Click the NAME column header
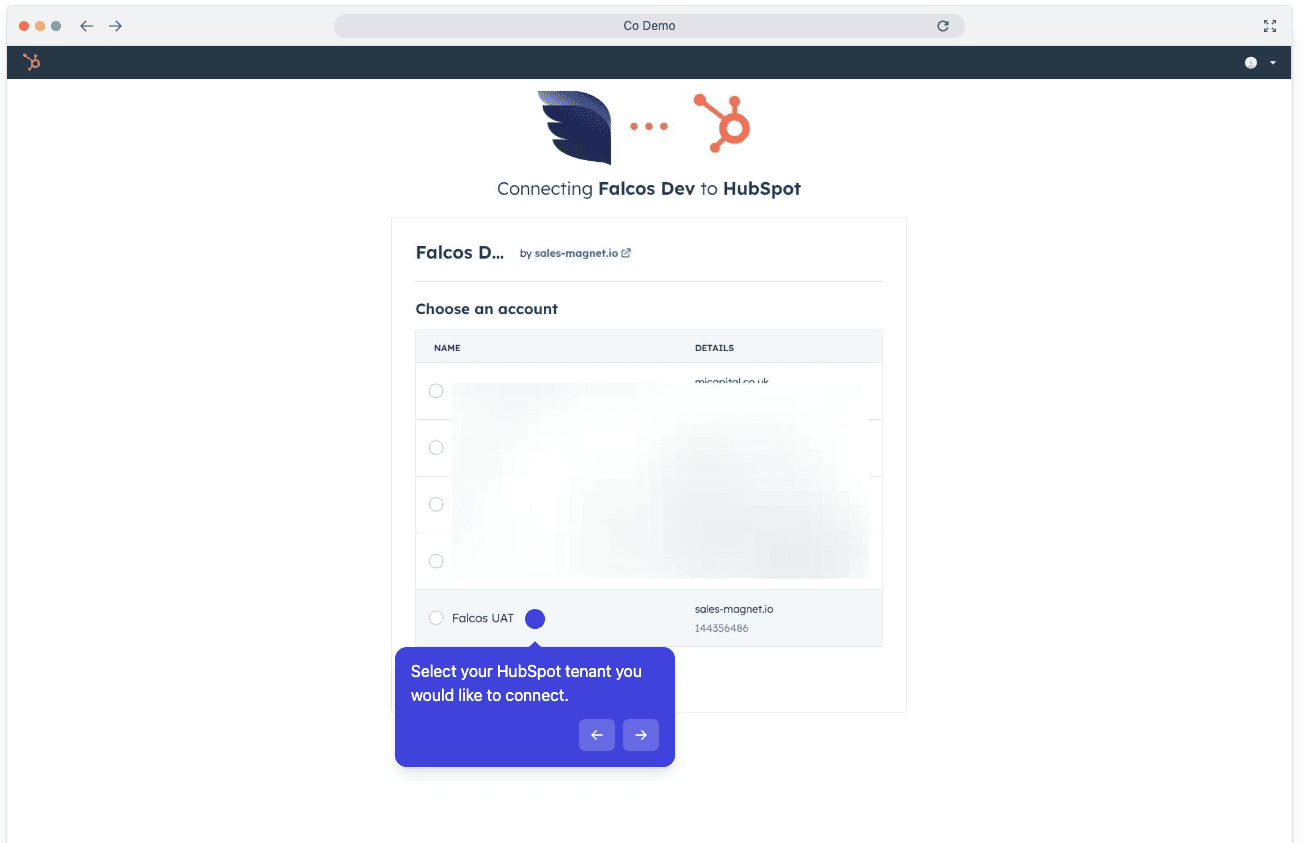Viewport: 1303px width, 843px height. (447, 348)
